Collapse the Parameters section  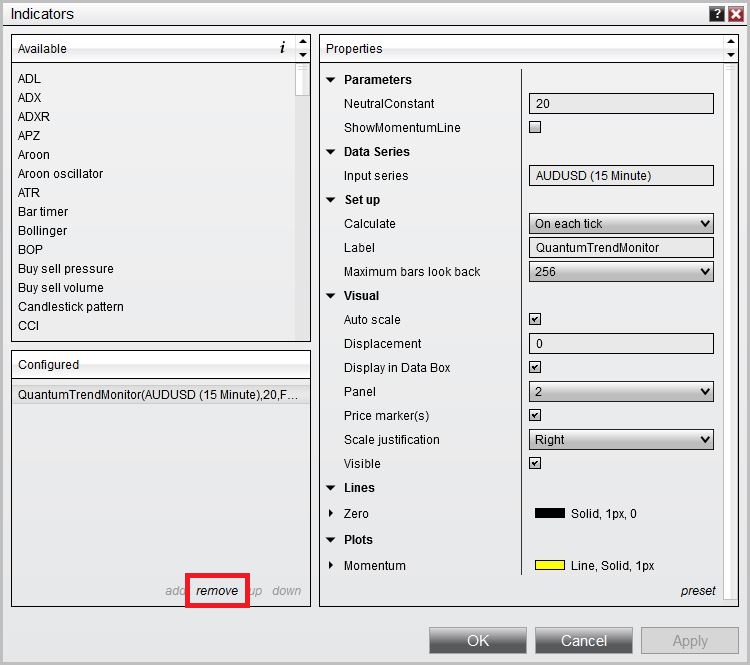[x=331, y=79]
